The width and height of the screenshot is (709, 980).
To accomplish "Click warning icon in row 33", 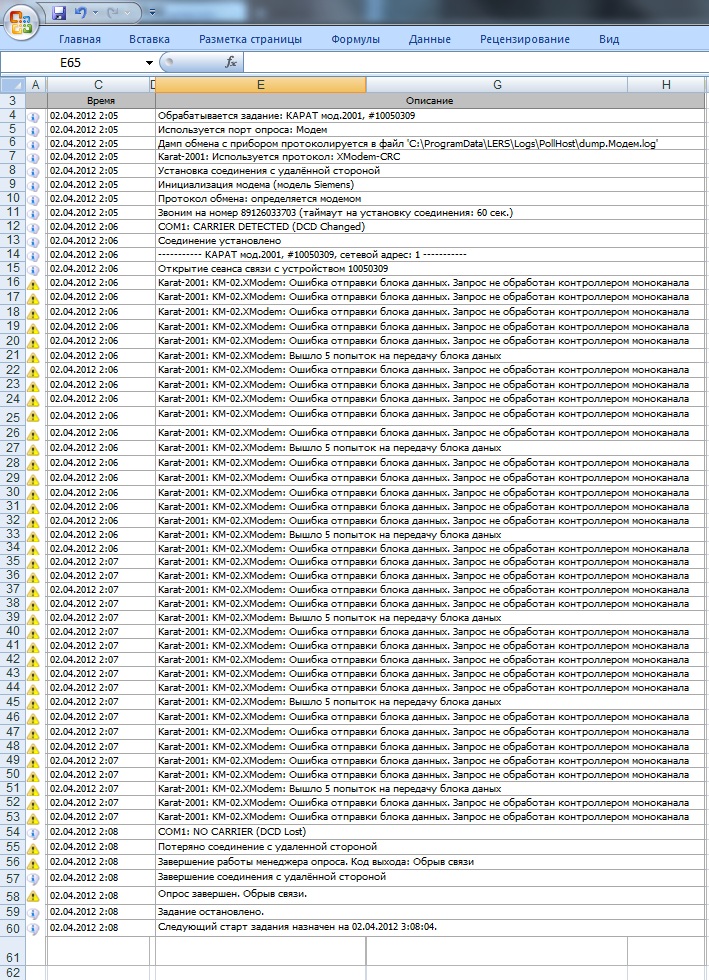I will [x=34, y=536].
